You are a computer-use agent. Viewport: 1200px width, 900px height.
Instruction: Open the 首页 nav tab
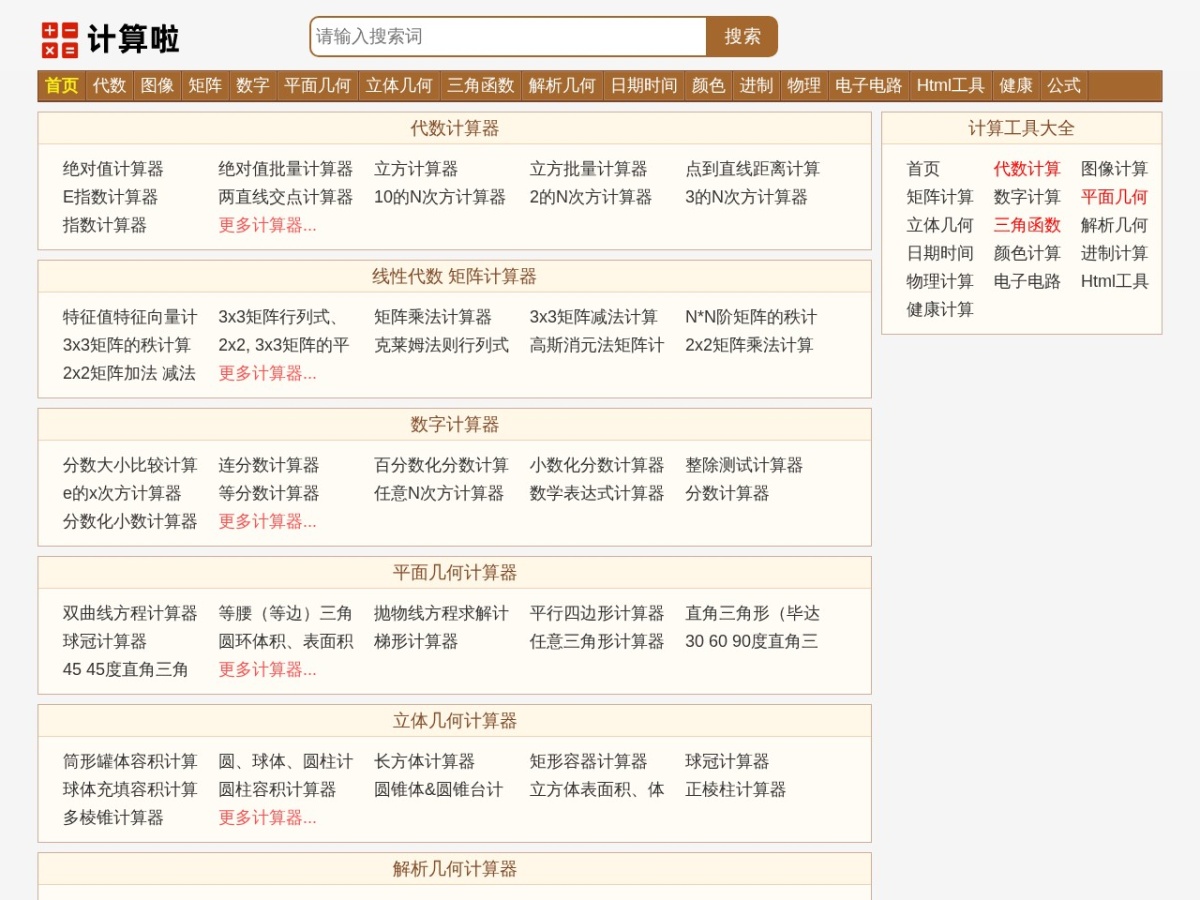tap(62, 86)
